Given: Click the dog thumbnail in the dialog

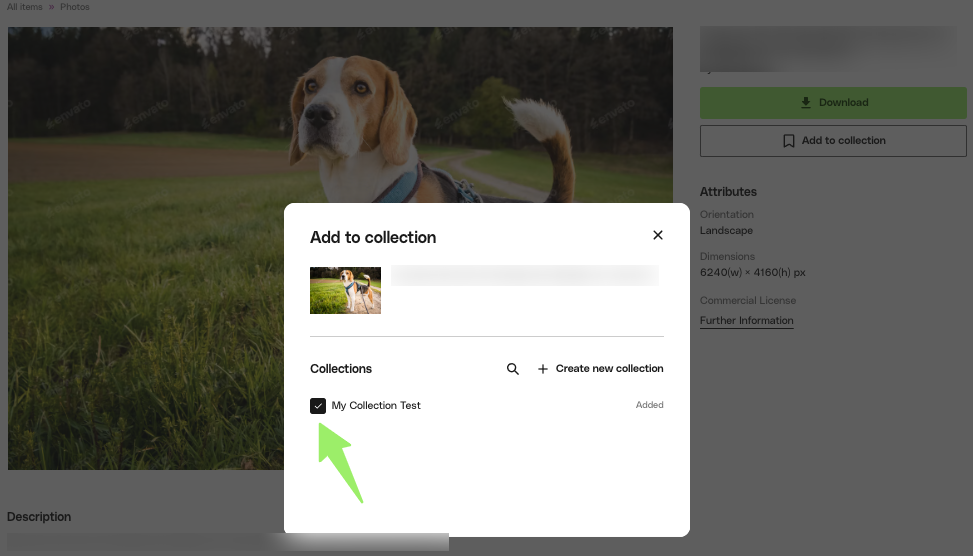Looking at the screenshot, I should point(345,290).
